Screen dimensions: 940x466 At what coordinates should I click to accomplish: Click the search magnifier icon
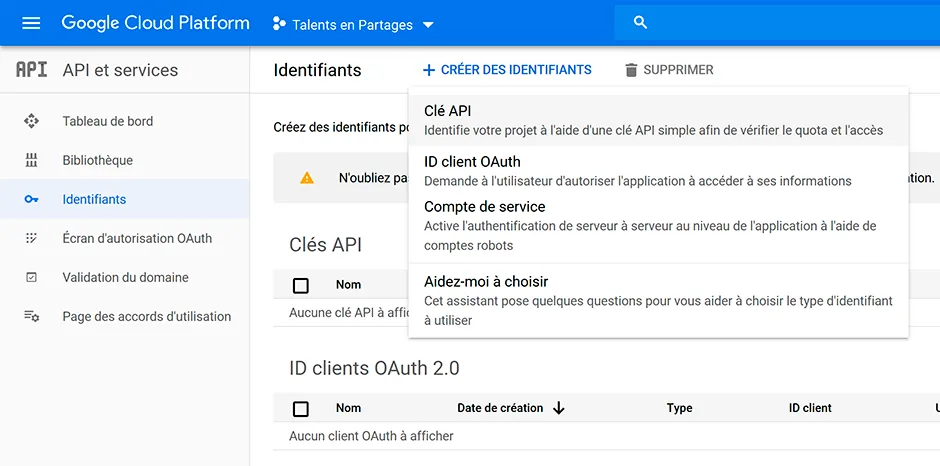640,23
